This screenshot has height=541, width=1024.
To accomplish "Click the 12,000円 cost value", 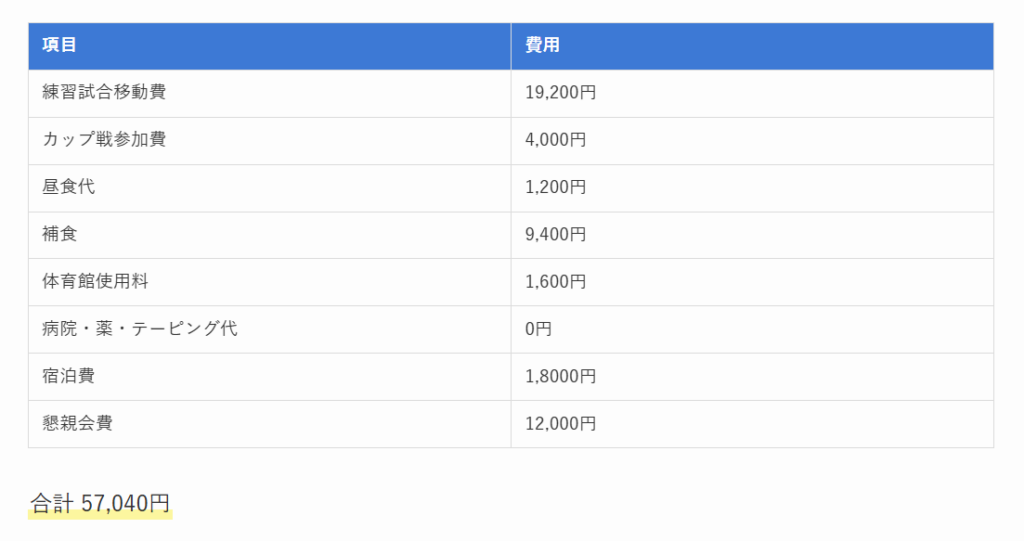I will coord(560,424).
